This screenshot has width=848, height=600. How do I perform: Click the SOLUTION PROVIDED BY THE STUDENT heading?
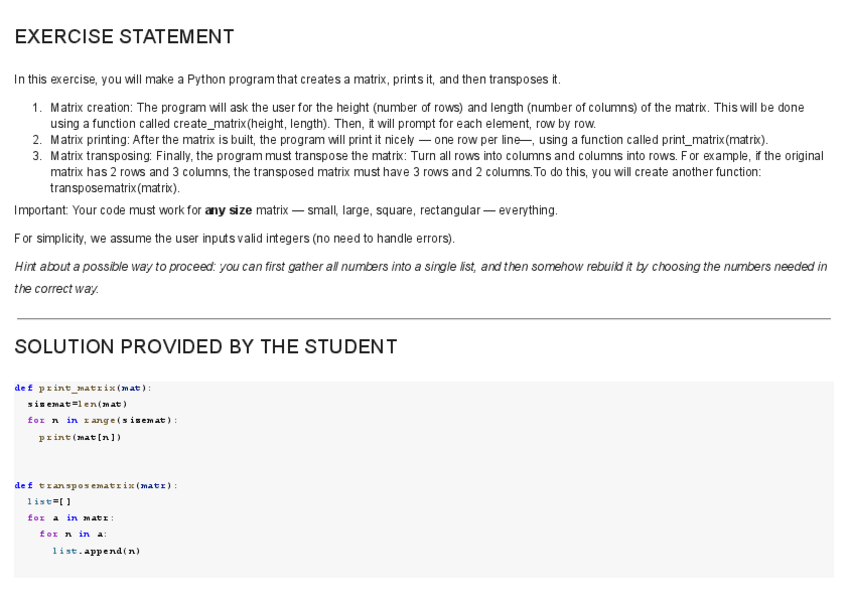pyautogui.click(x=205, y=347)
